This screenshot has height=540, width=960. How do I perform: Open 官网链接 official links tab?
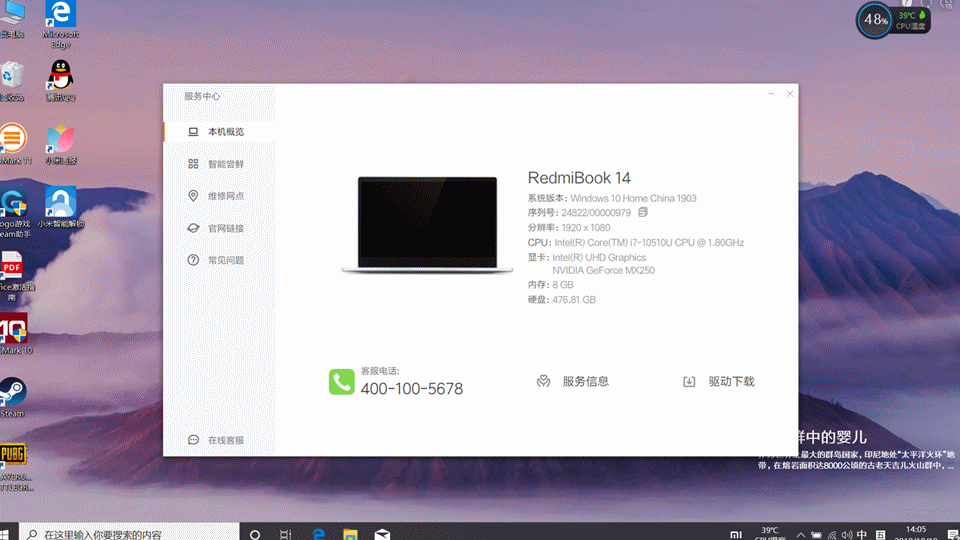pos(219,228)
